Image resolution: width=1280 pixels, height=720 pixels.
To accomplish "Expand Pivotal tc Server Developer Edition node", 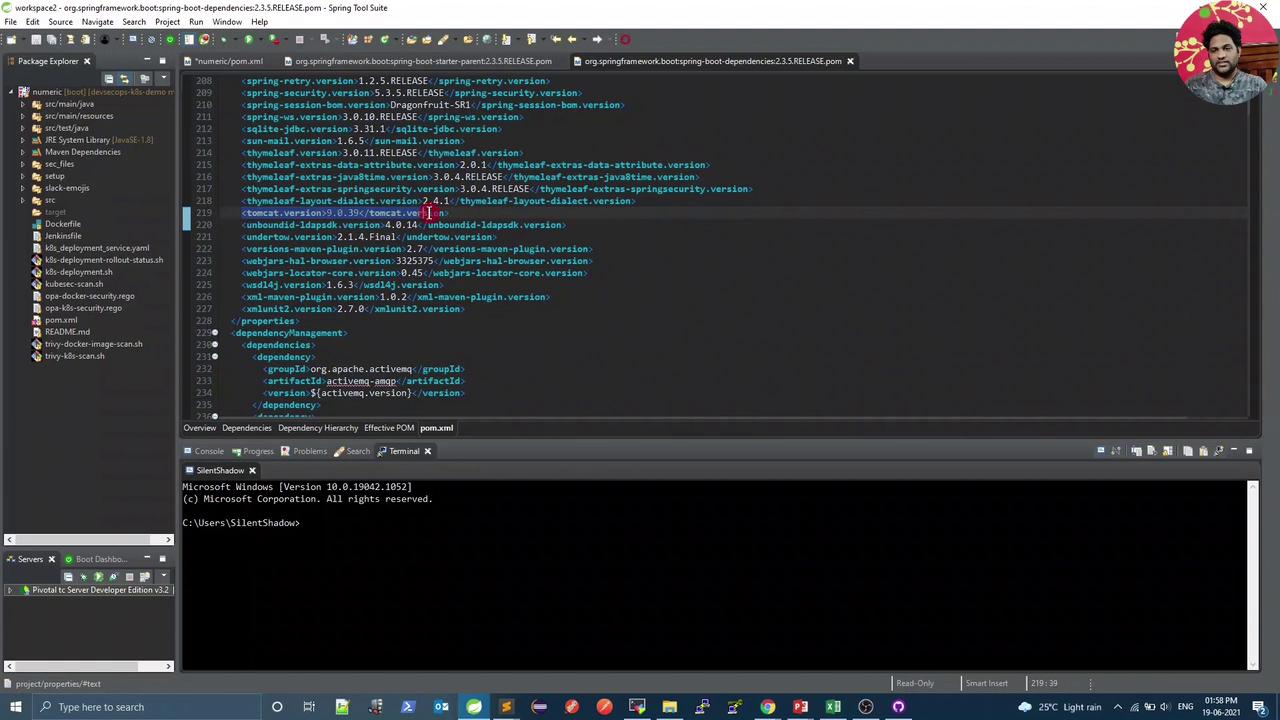I will click(11, 590).
